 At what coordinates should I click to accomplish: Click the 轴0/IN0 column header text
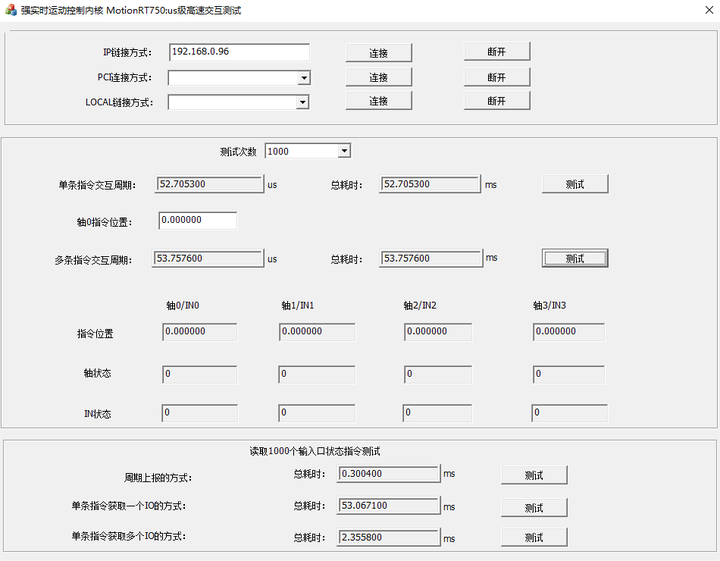[x=183, y=305]
